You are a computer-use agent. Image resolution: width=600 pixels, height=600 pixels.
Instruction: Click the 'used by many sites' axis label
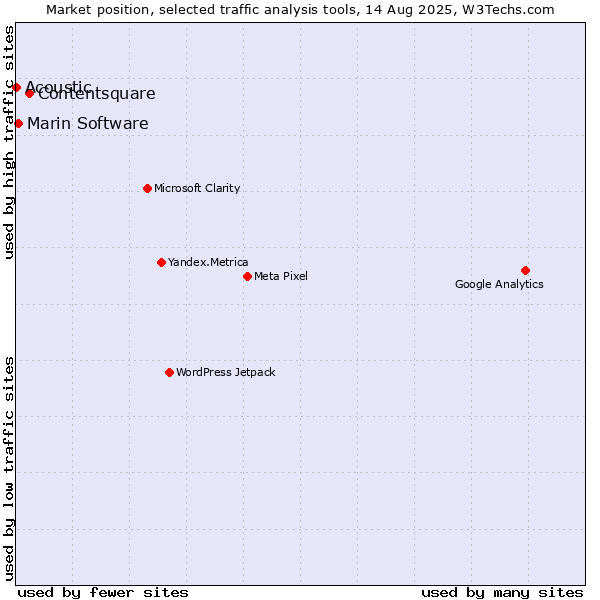[502, 593]
